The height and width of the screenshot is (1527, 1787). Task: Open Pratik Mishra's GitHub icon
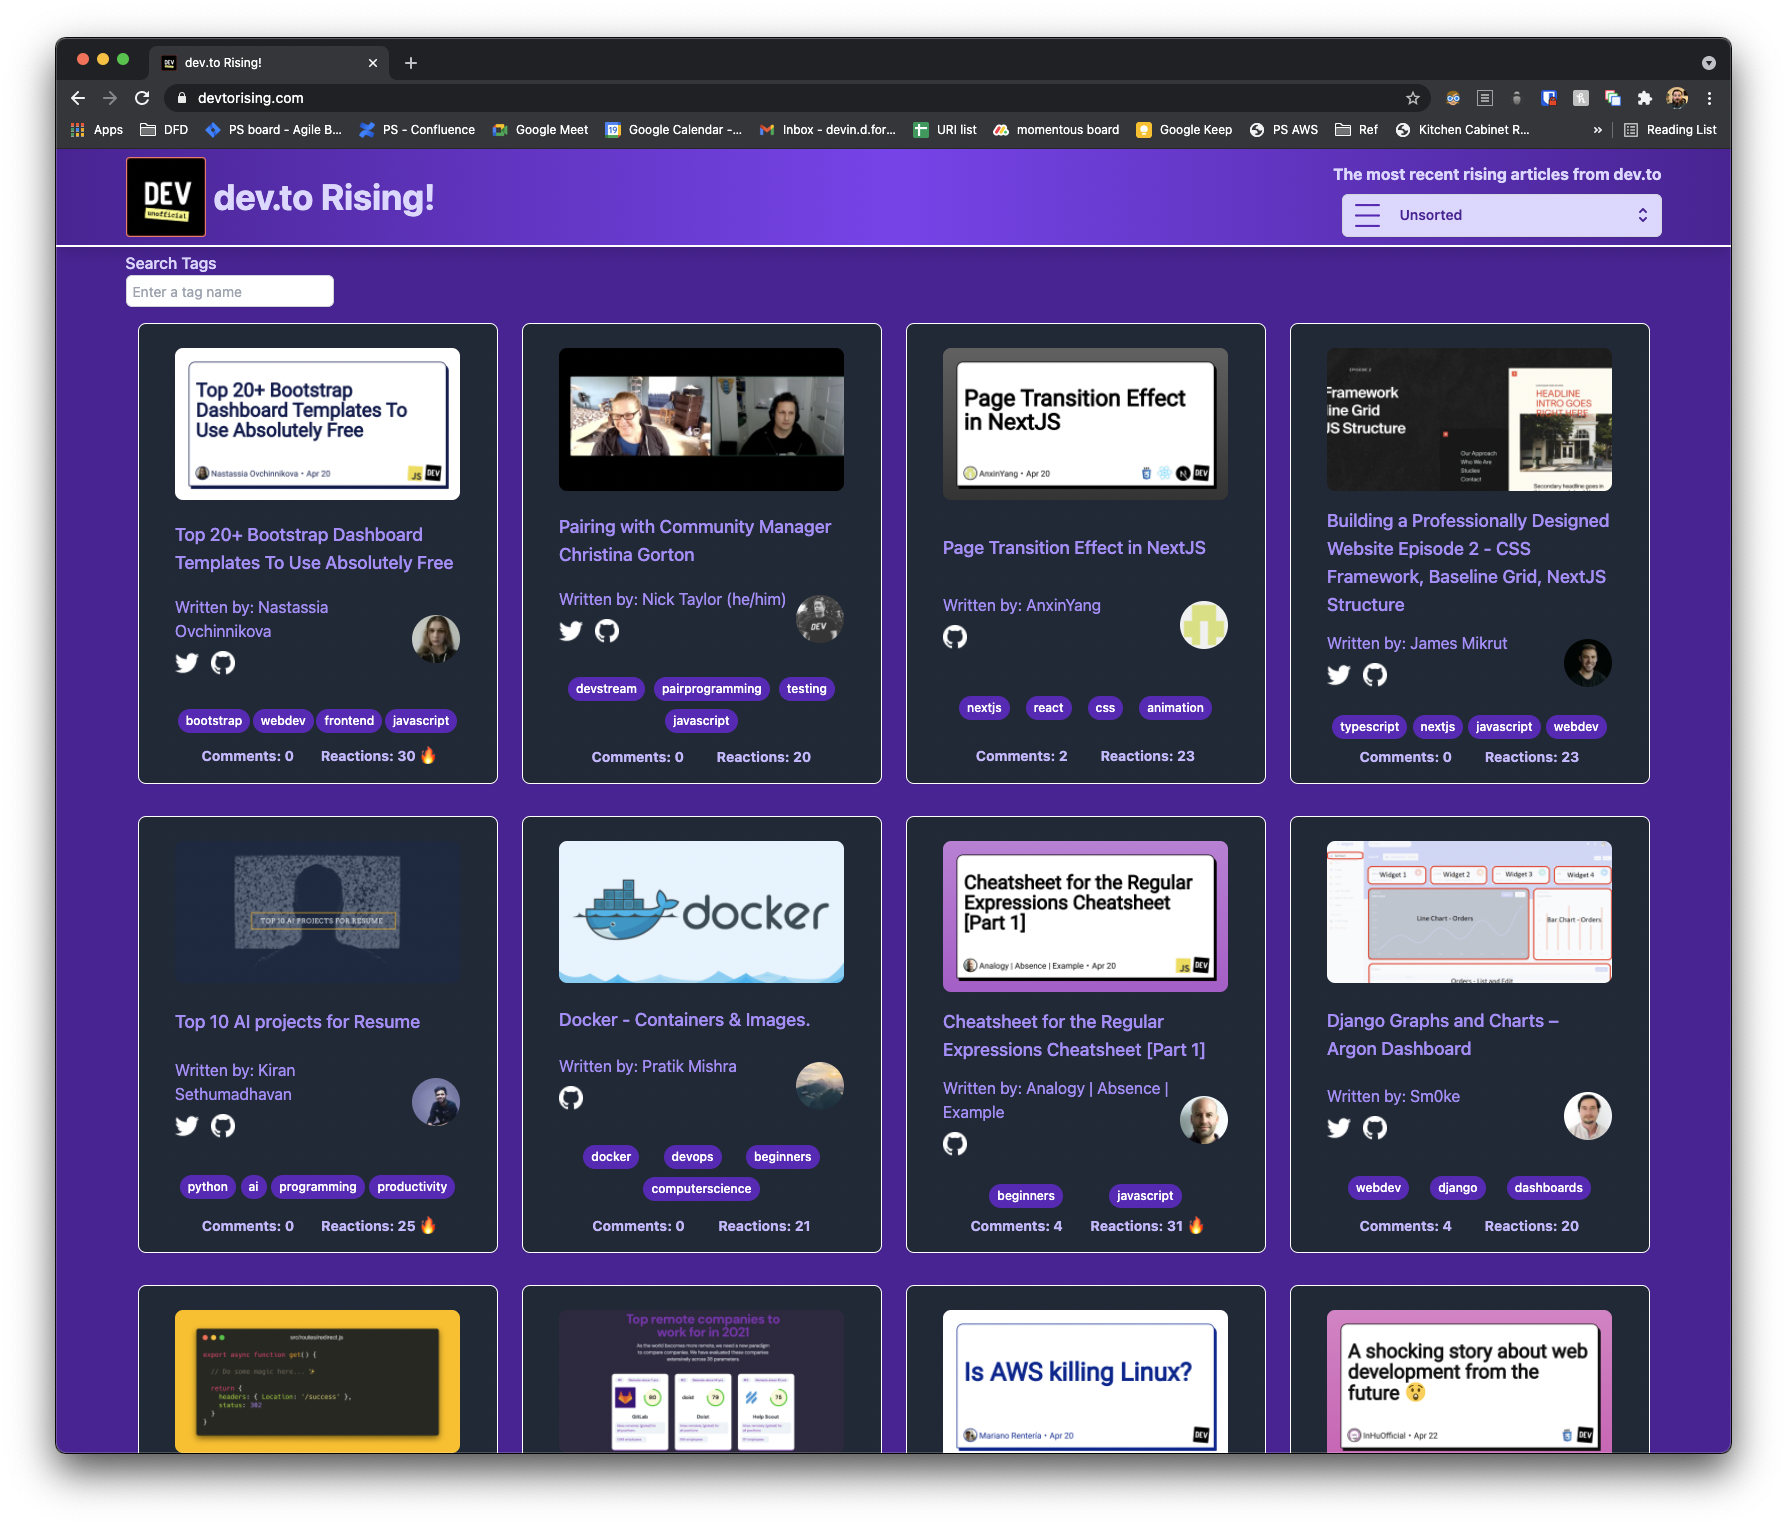(x=571, y=1097)
